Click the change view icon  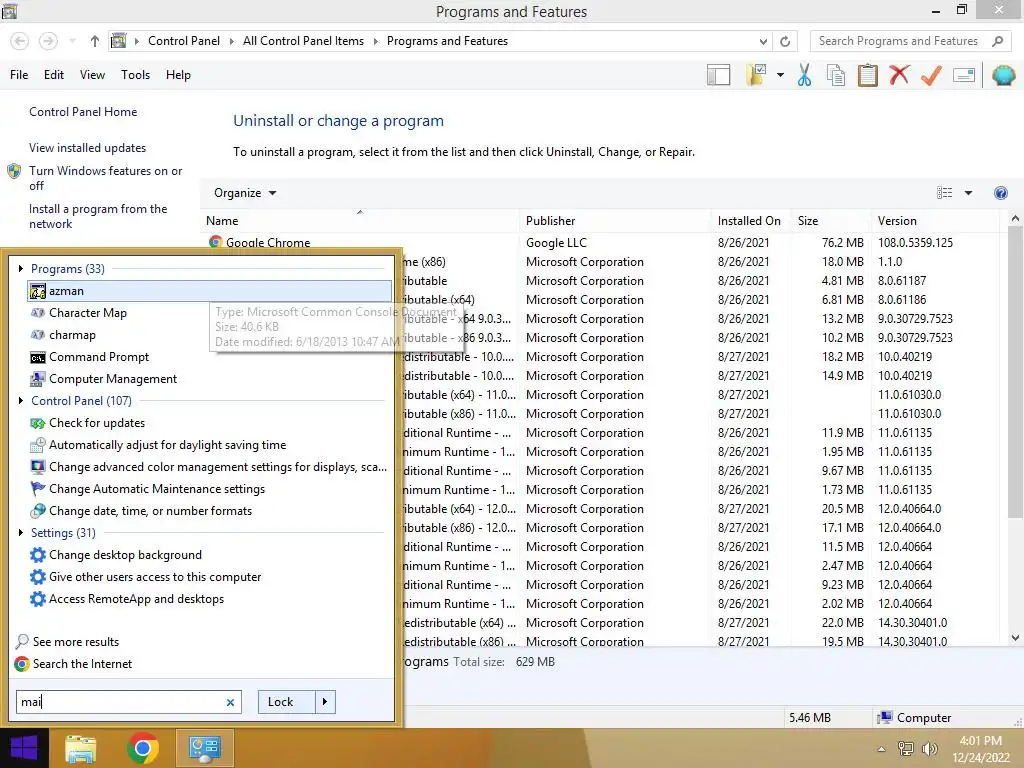pyautogui.click(x=944, y=193)
